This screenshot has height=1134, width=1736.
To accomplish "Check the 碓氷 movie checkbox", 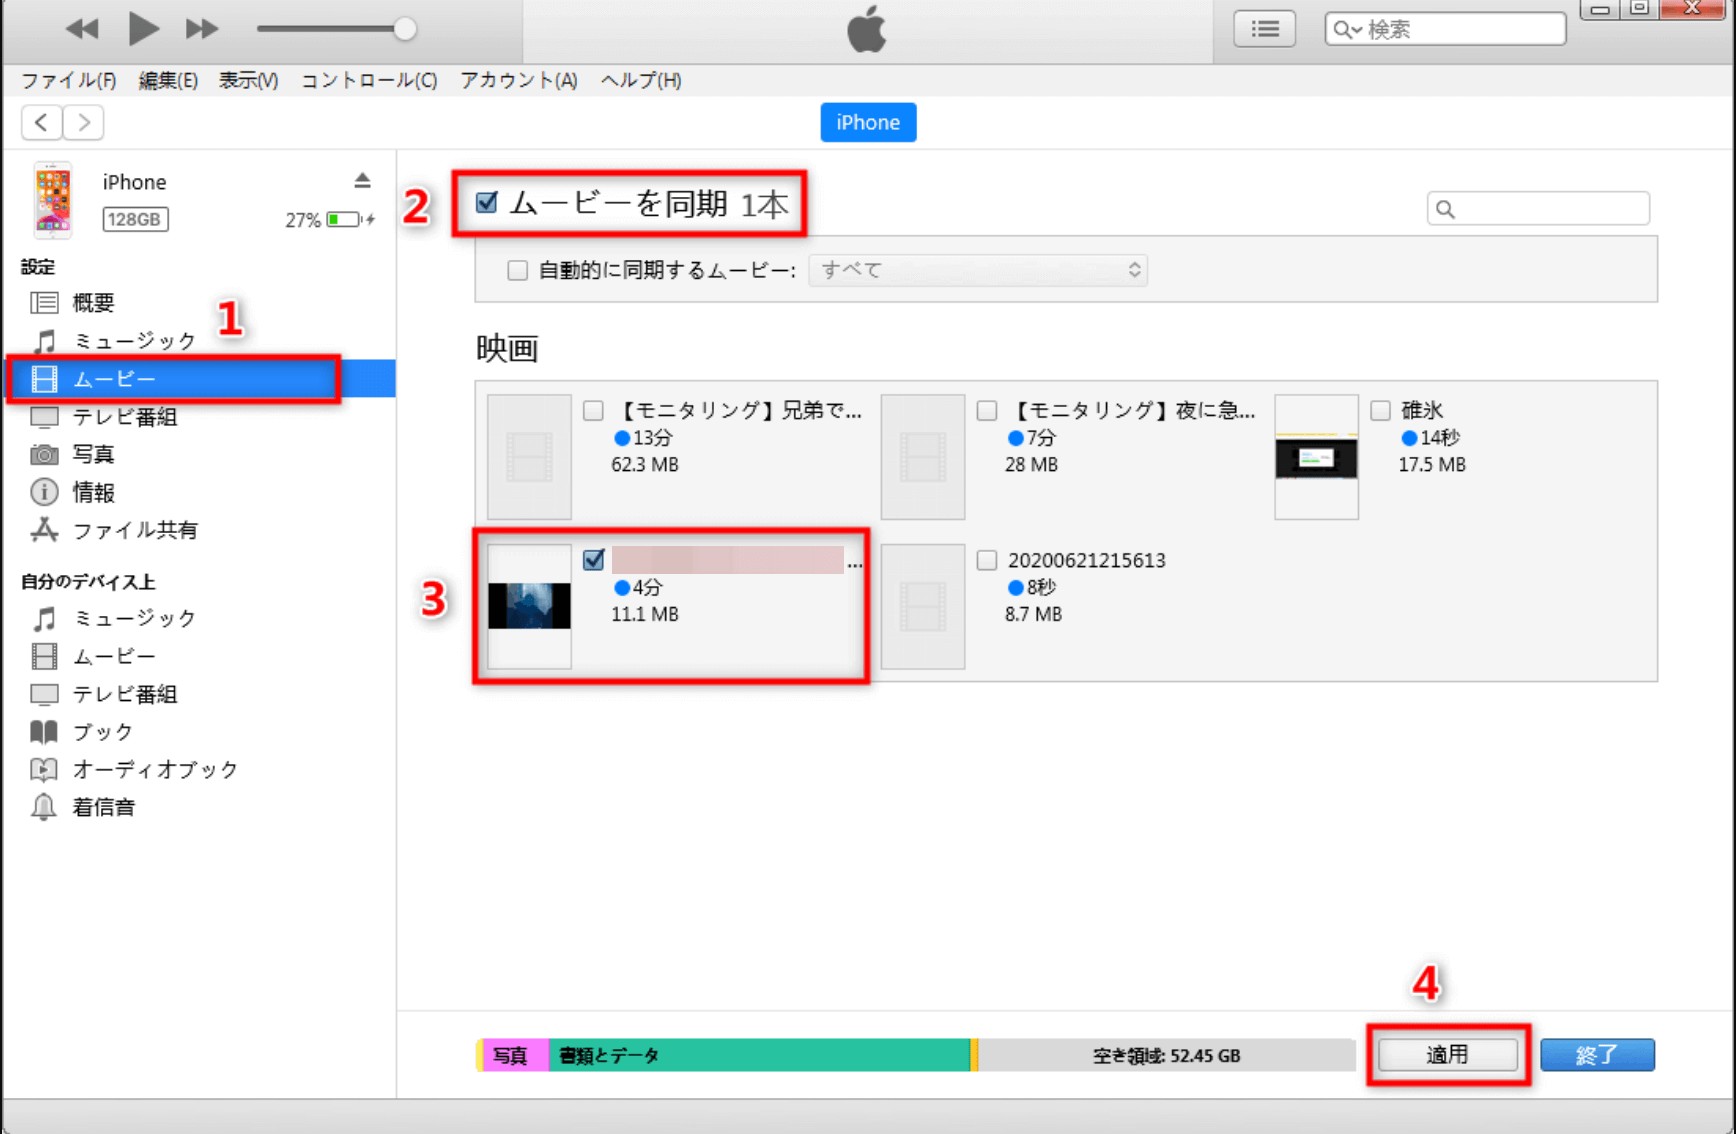I will pos(1381,410).
